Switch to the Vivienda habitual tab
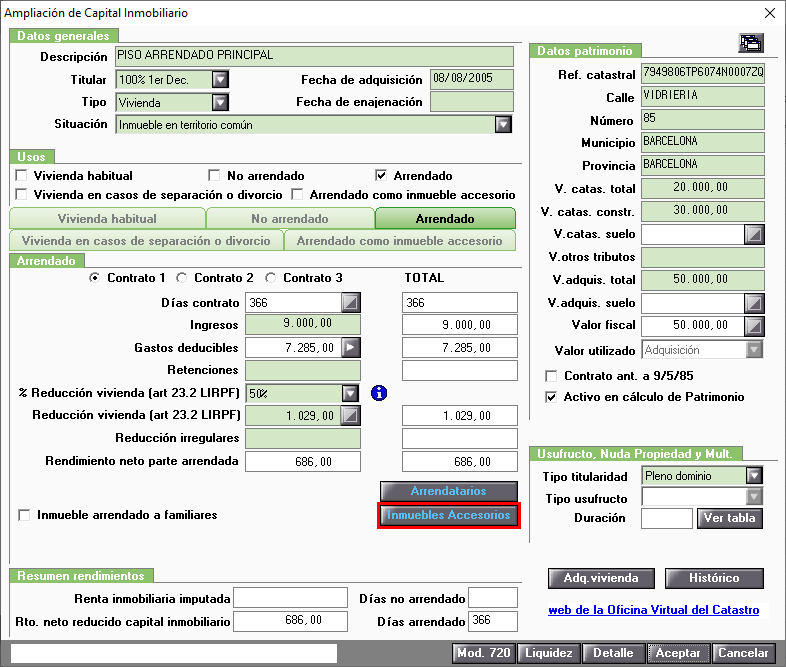This screenshot has width=786, height=667. click(x=107, y=219)
